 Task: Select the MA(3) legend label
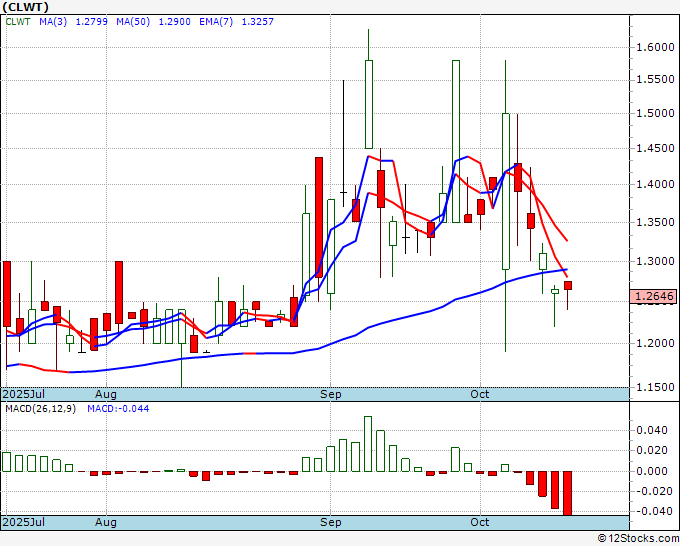tap(53, 22)
